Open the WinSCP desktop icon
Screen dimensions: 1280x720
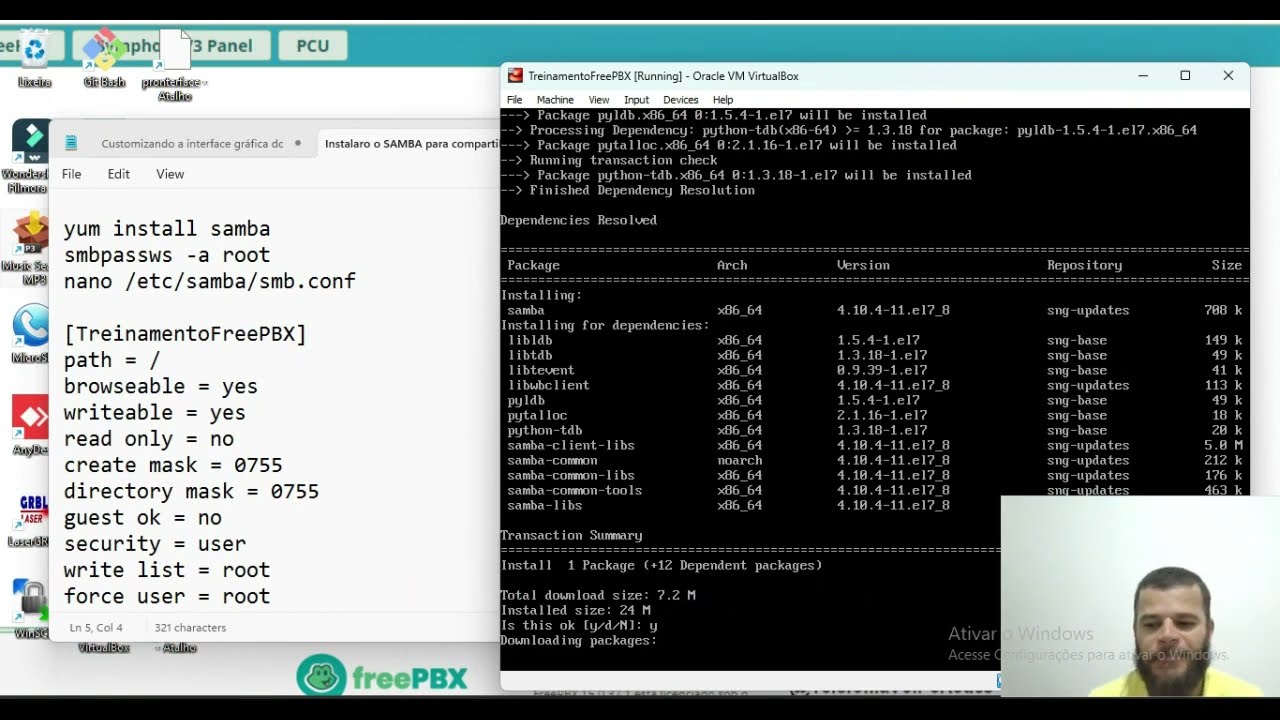click(x=30, y=610)
